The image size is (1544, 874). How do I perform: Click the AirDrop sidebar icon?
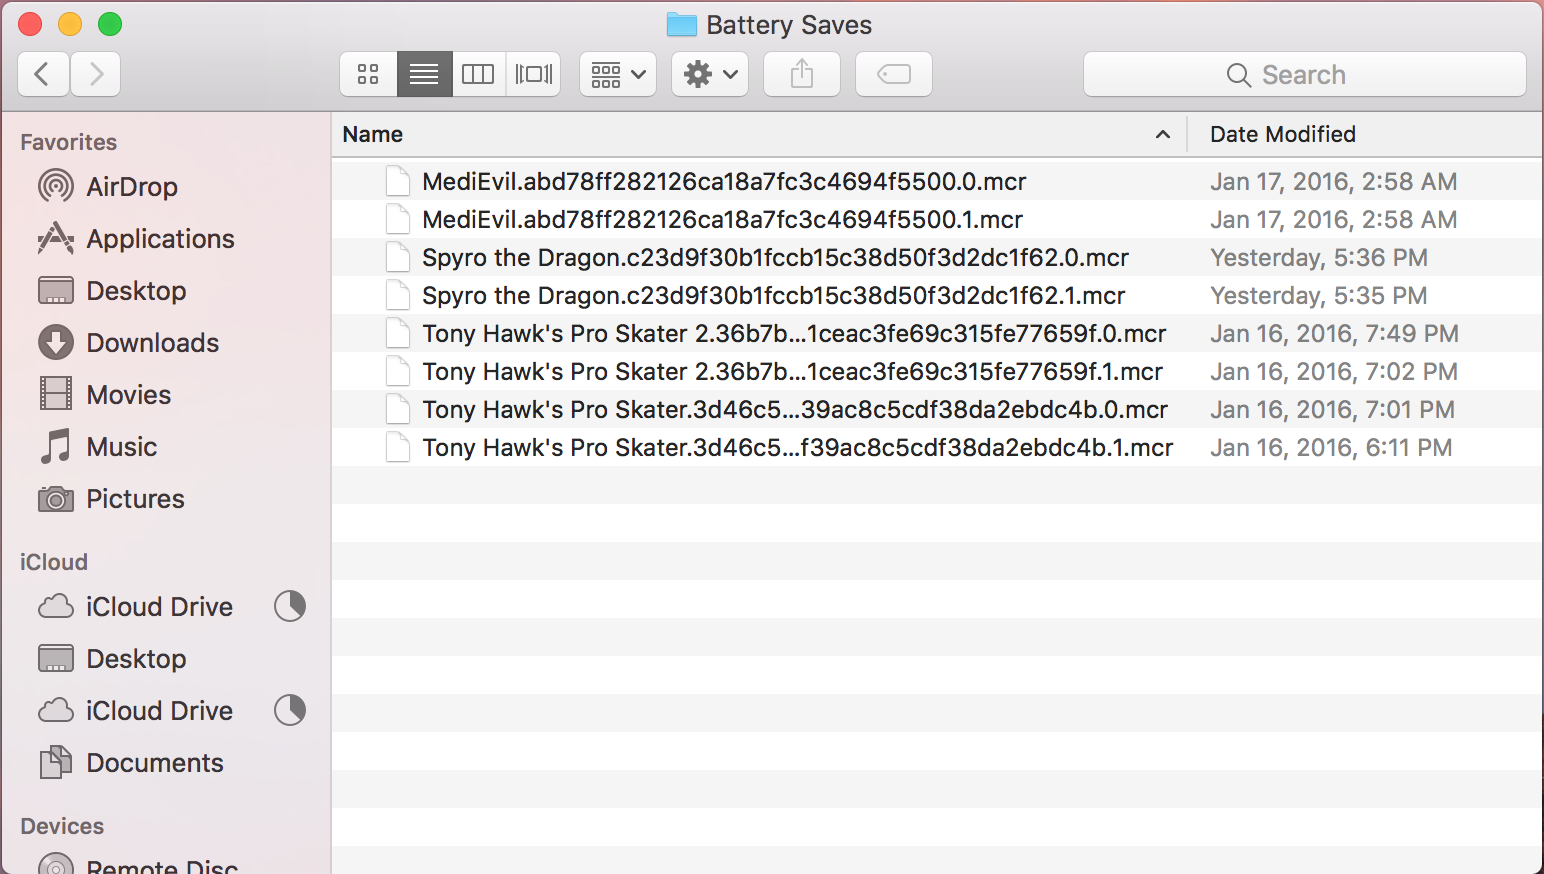56,186
